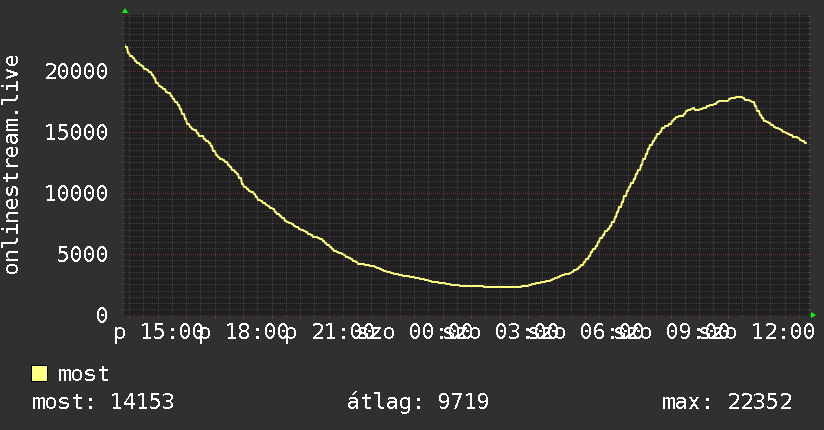The image size is (824, 430).
Task: Click the 'p 15:00' time label
Action: pos(158,332)
